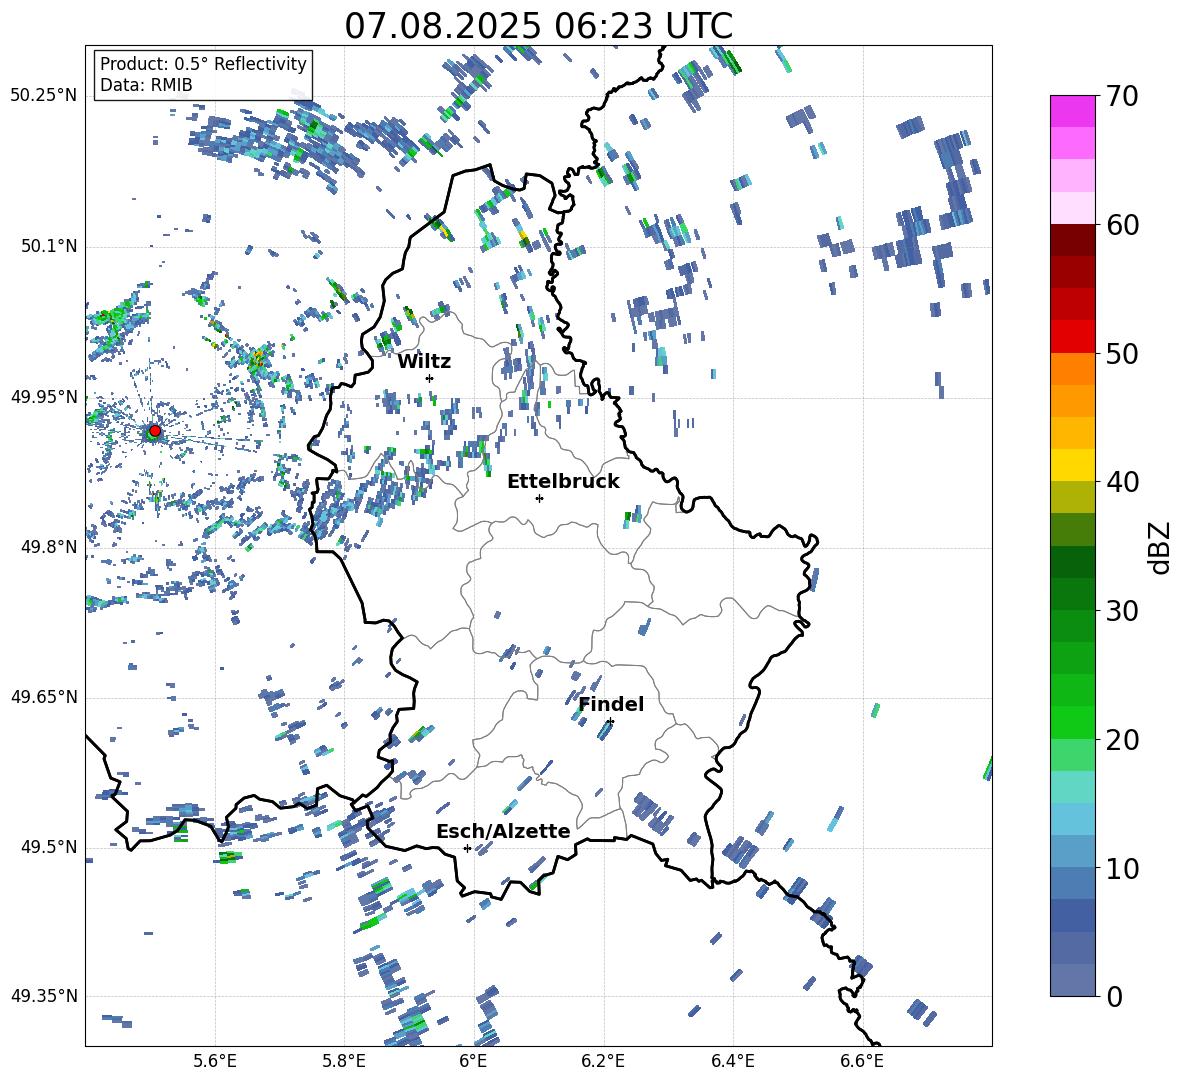Click the Ettelbruck station cross marker
Screen dimensions: 1184x1081
[539, 498]
